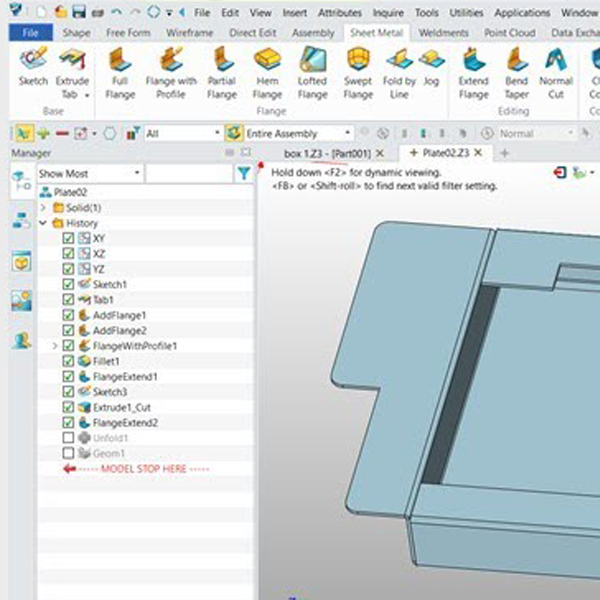
Task: Click the Hem Flange tool
Action: [267, 72]
